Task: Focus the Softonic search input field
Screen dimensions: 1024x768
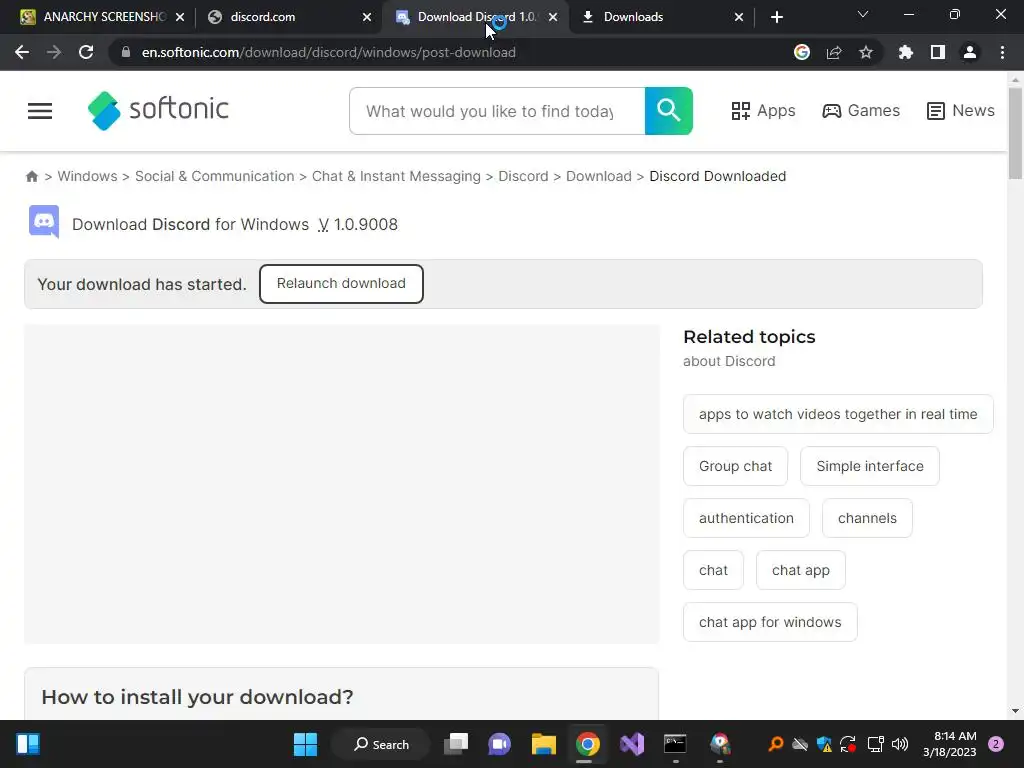Action: (x=497, y=111)
